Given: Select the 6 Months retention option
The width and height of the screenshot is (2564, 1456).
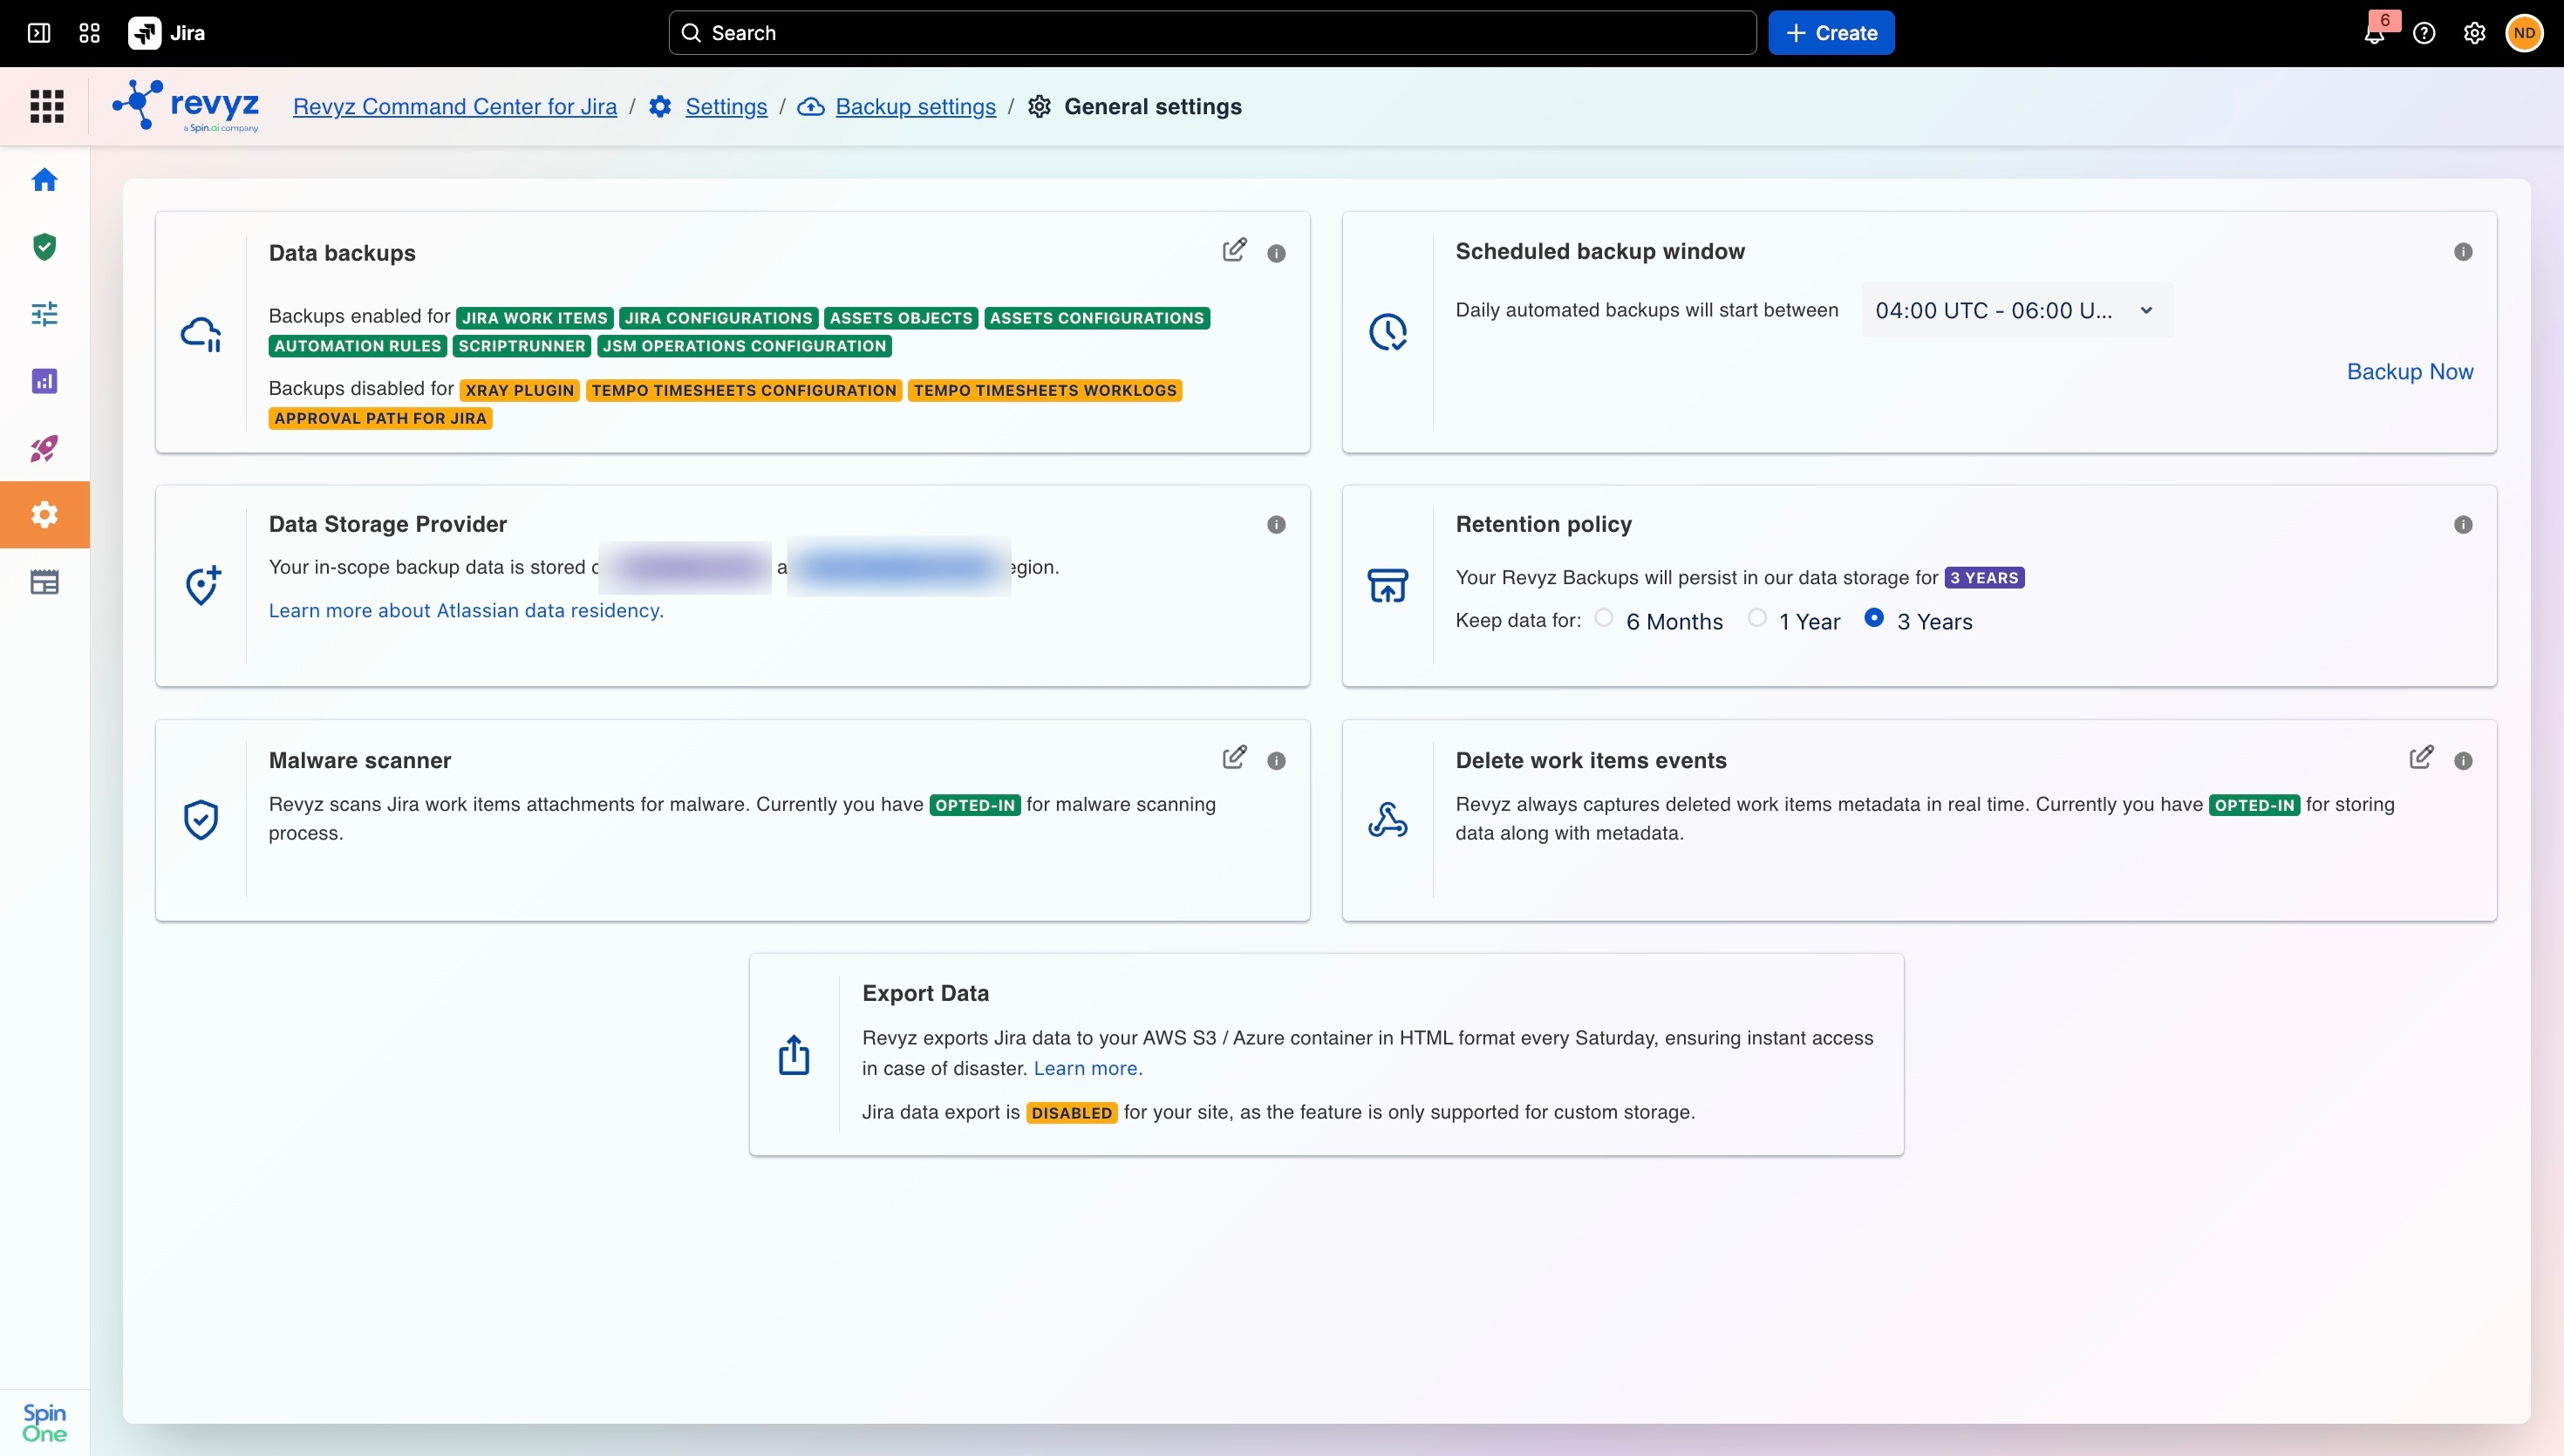Looking at the screenshot, I should pyautogui.click(x=1604, y=618).
